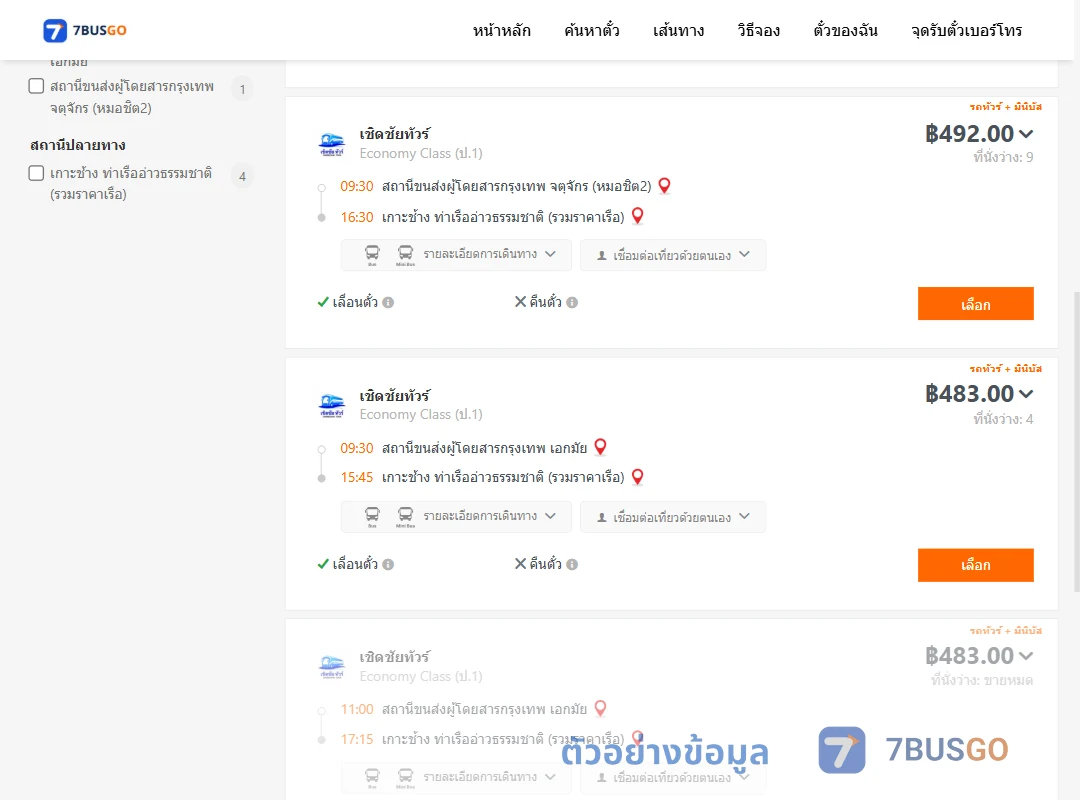Open the หน้าหลัก menu item
The image size is (1080, 800).
(x=501, y=30)
